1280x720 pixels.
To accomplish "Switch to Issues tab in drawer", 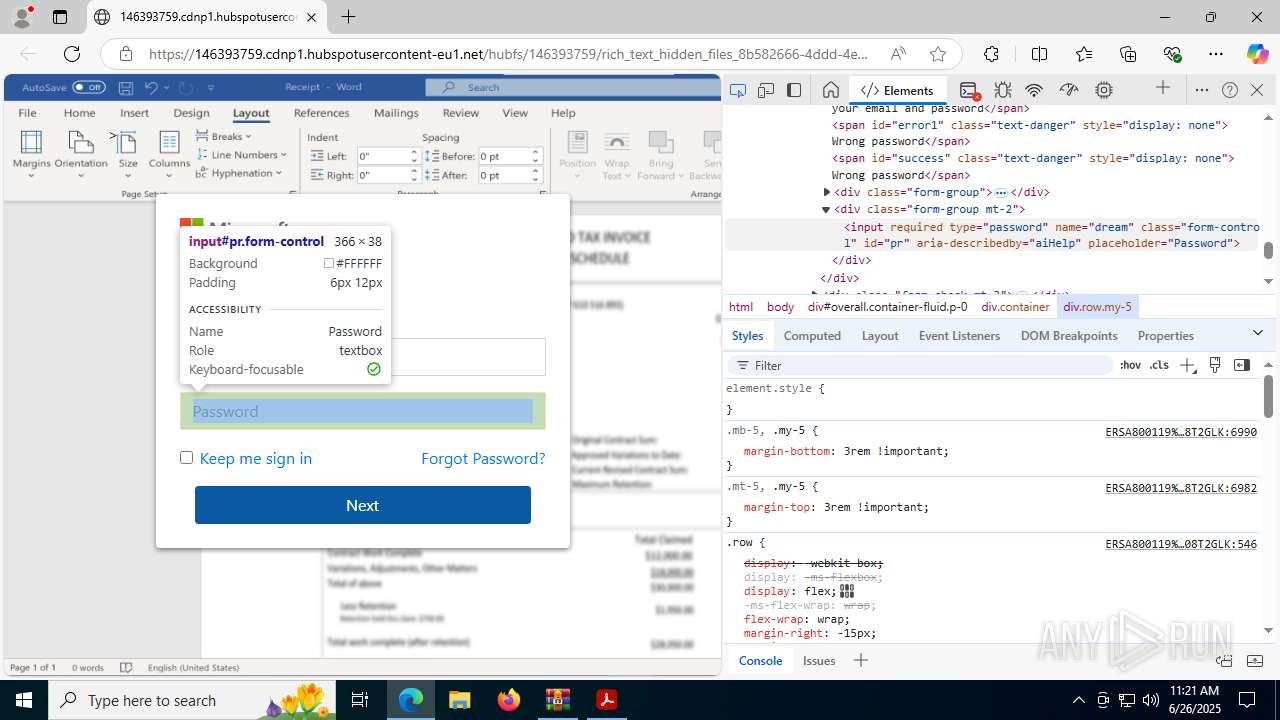I will (x=819, y=660).
